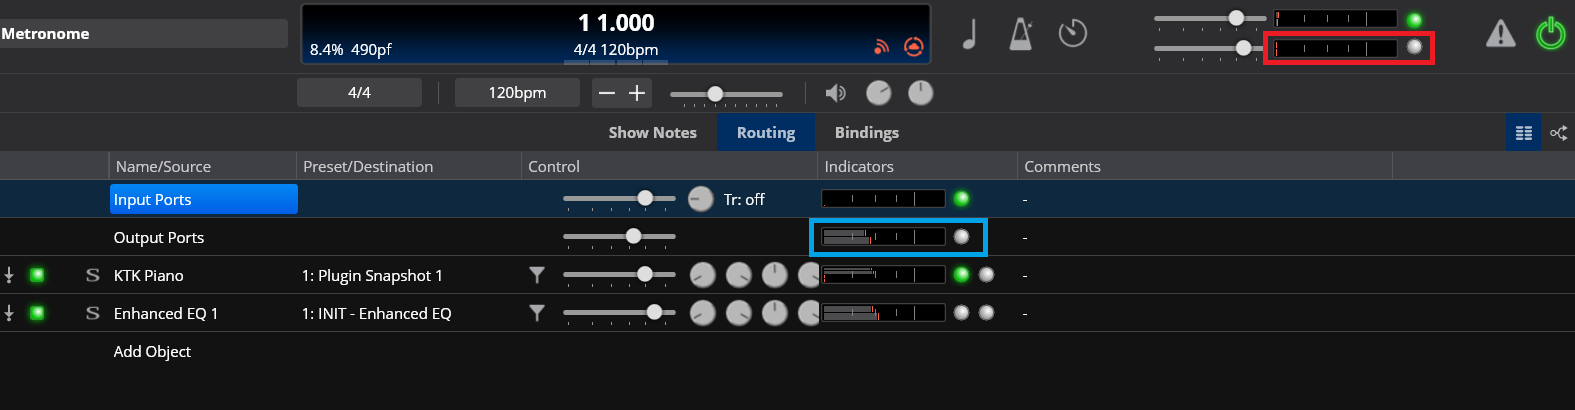The image size is (1575, 410).
Task: Click the Output Ports gain slider
Action: (619, 237)
